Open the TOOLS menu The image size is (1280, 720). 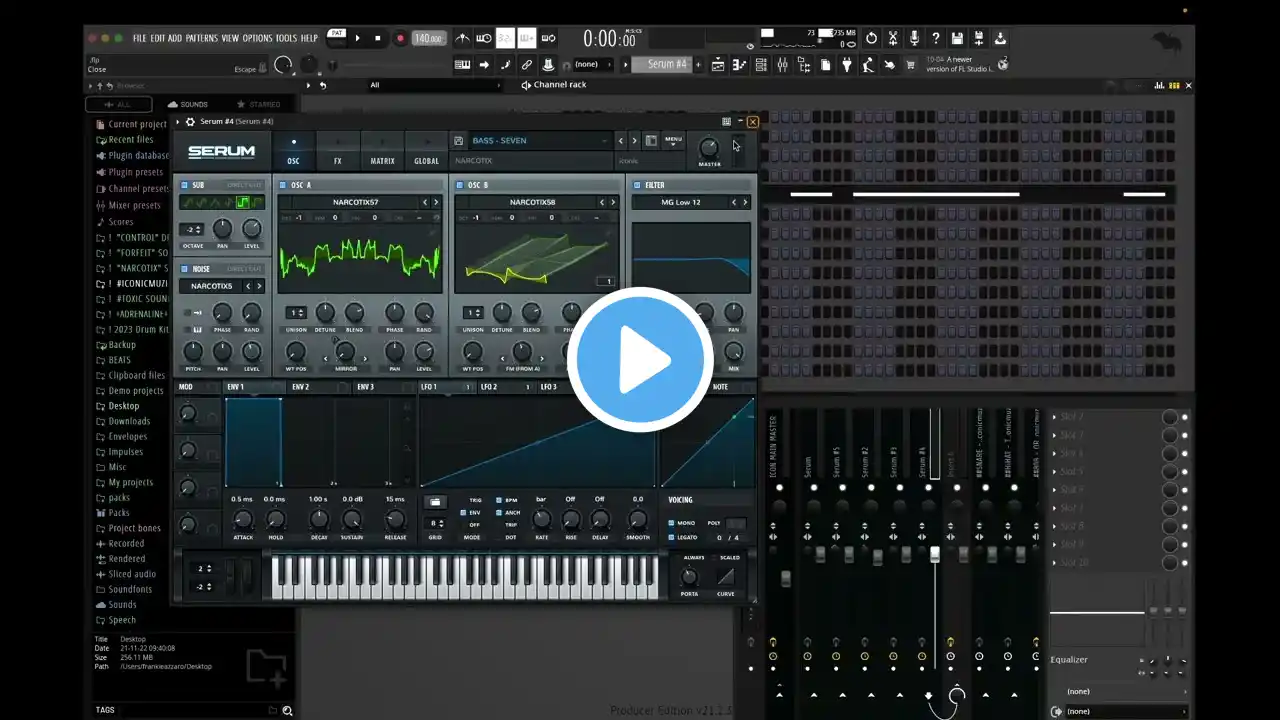(x=286, y=38)
